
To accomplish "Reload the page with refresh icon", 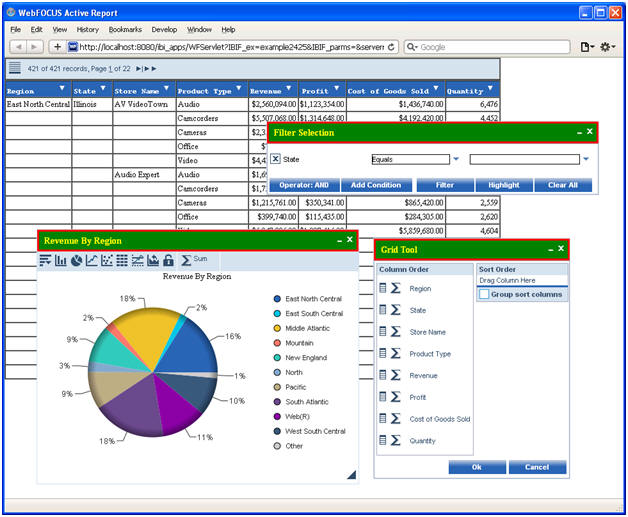I will [x=391, y=47].
